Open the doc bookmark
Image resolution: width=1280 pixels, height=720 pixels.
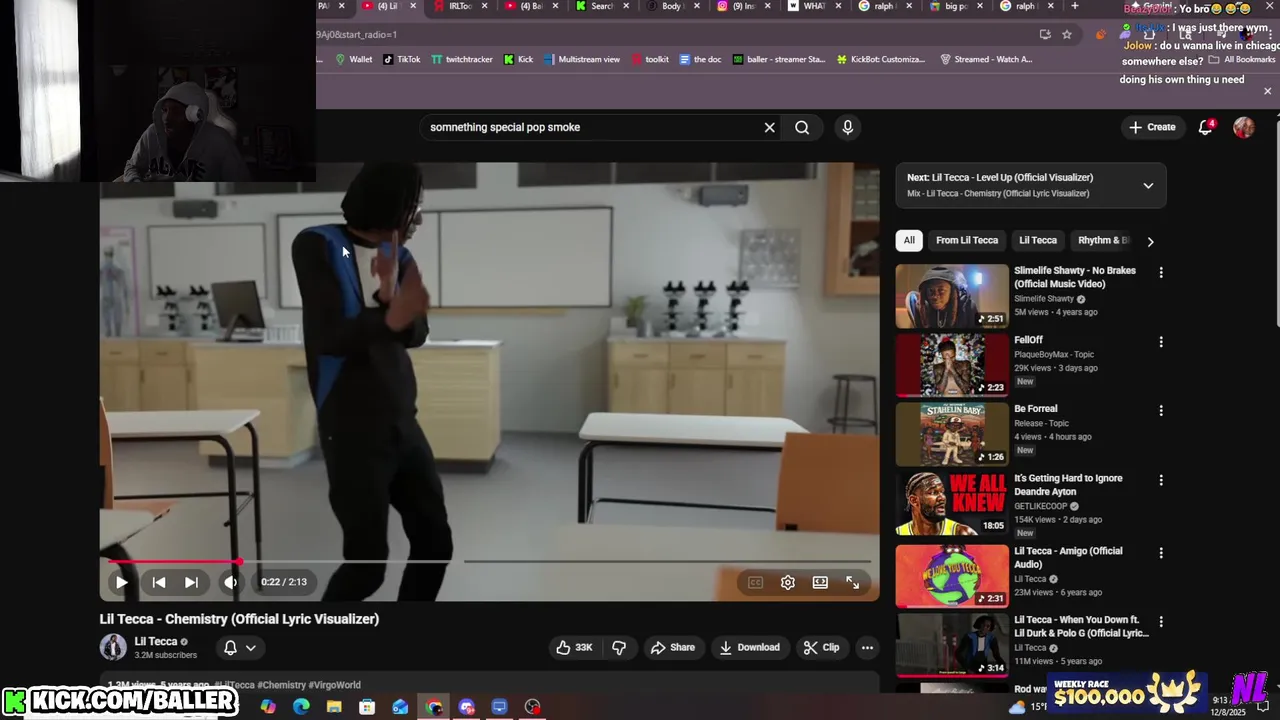pyautogui.click(x=700, y=59)
